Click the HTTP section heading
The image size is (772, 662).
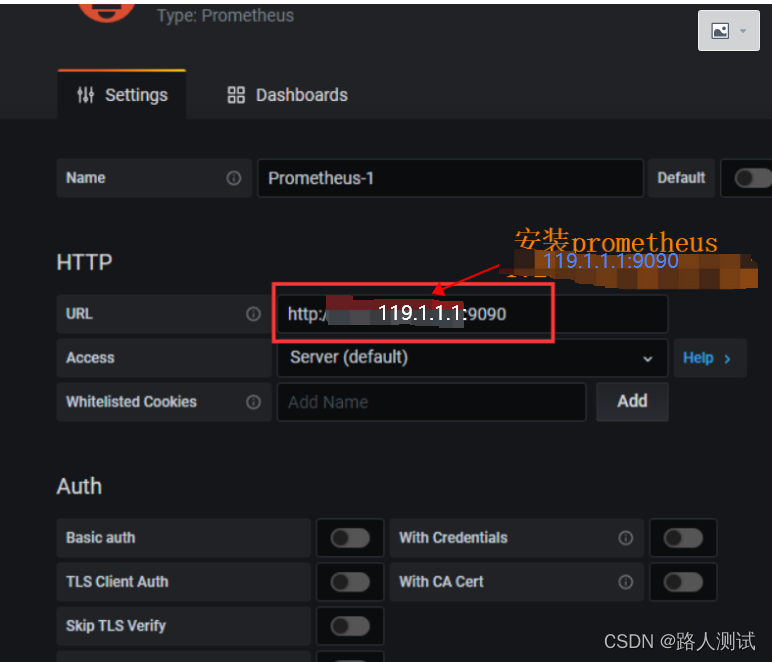coord(84,262)
